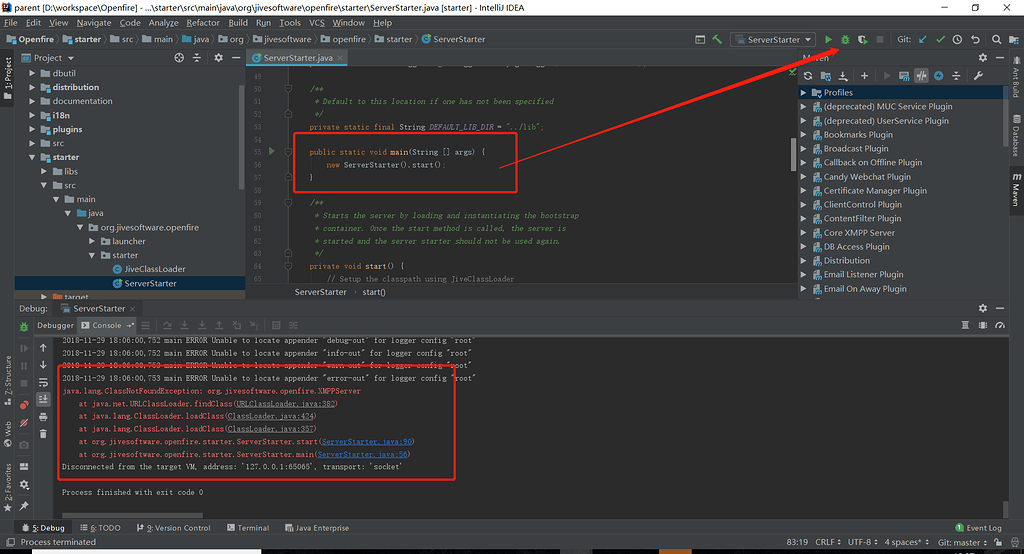Viewport: 1024px width, 554px height.
Task: Close the ServerStarter debug session tab
Action: (133, 309)
